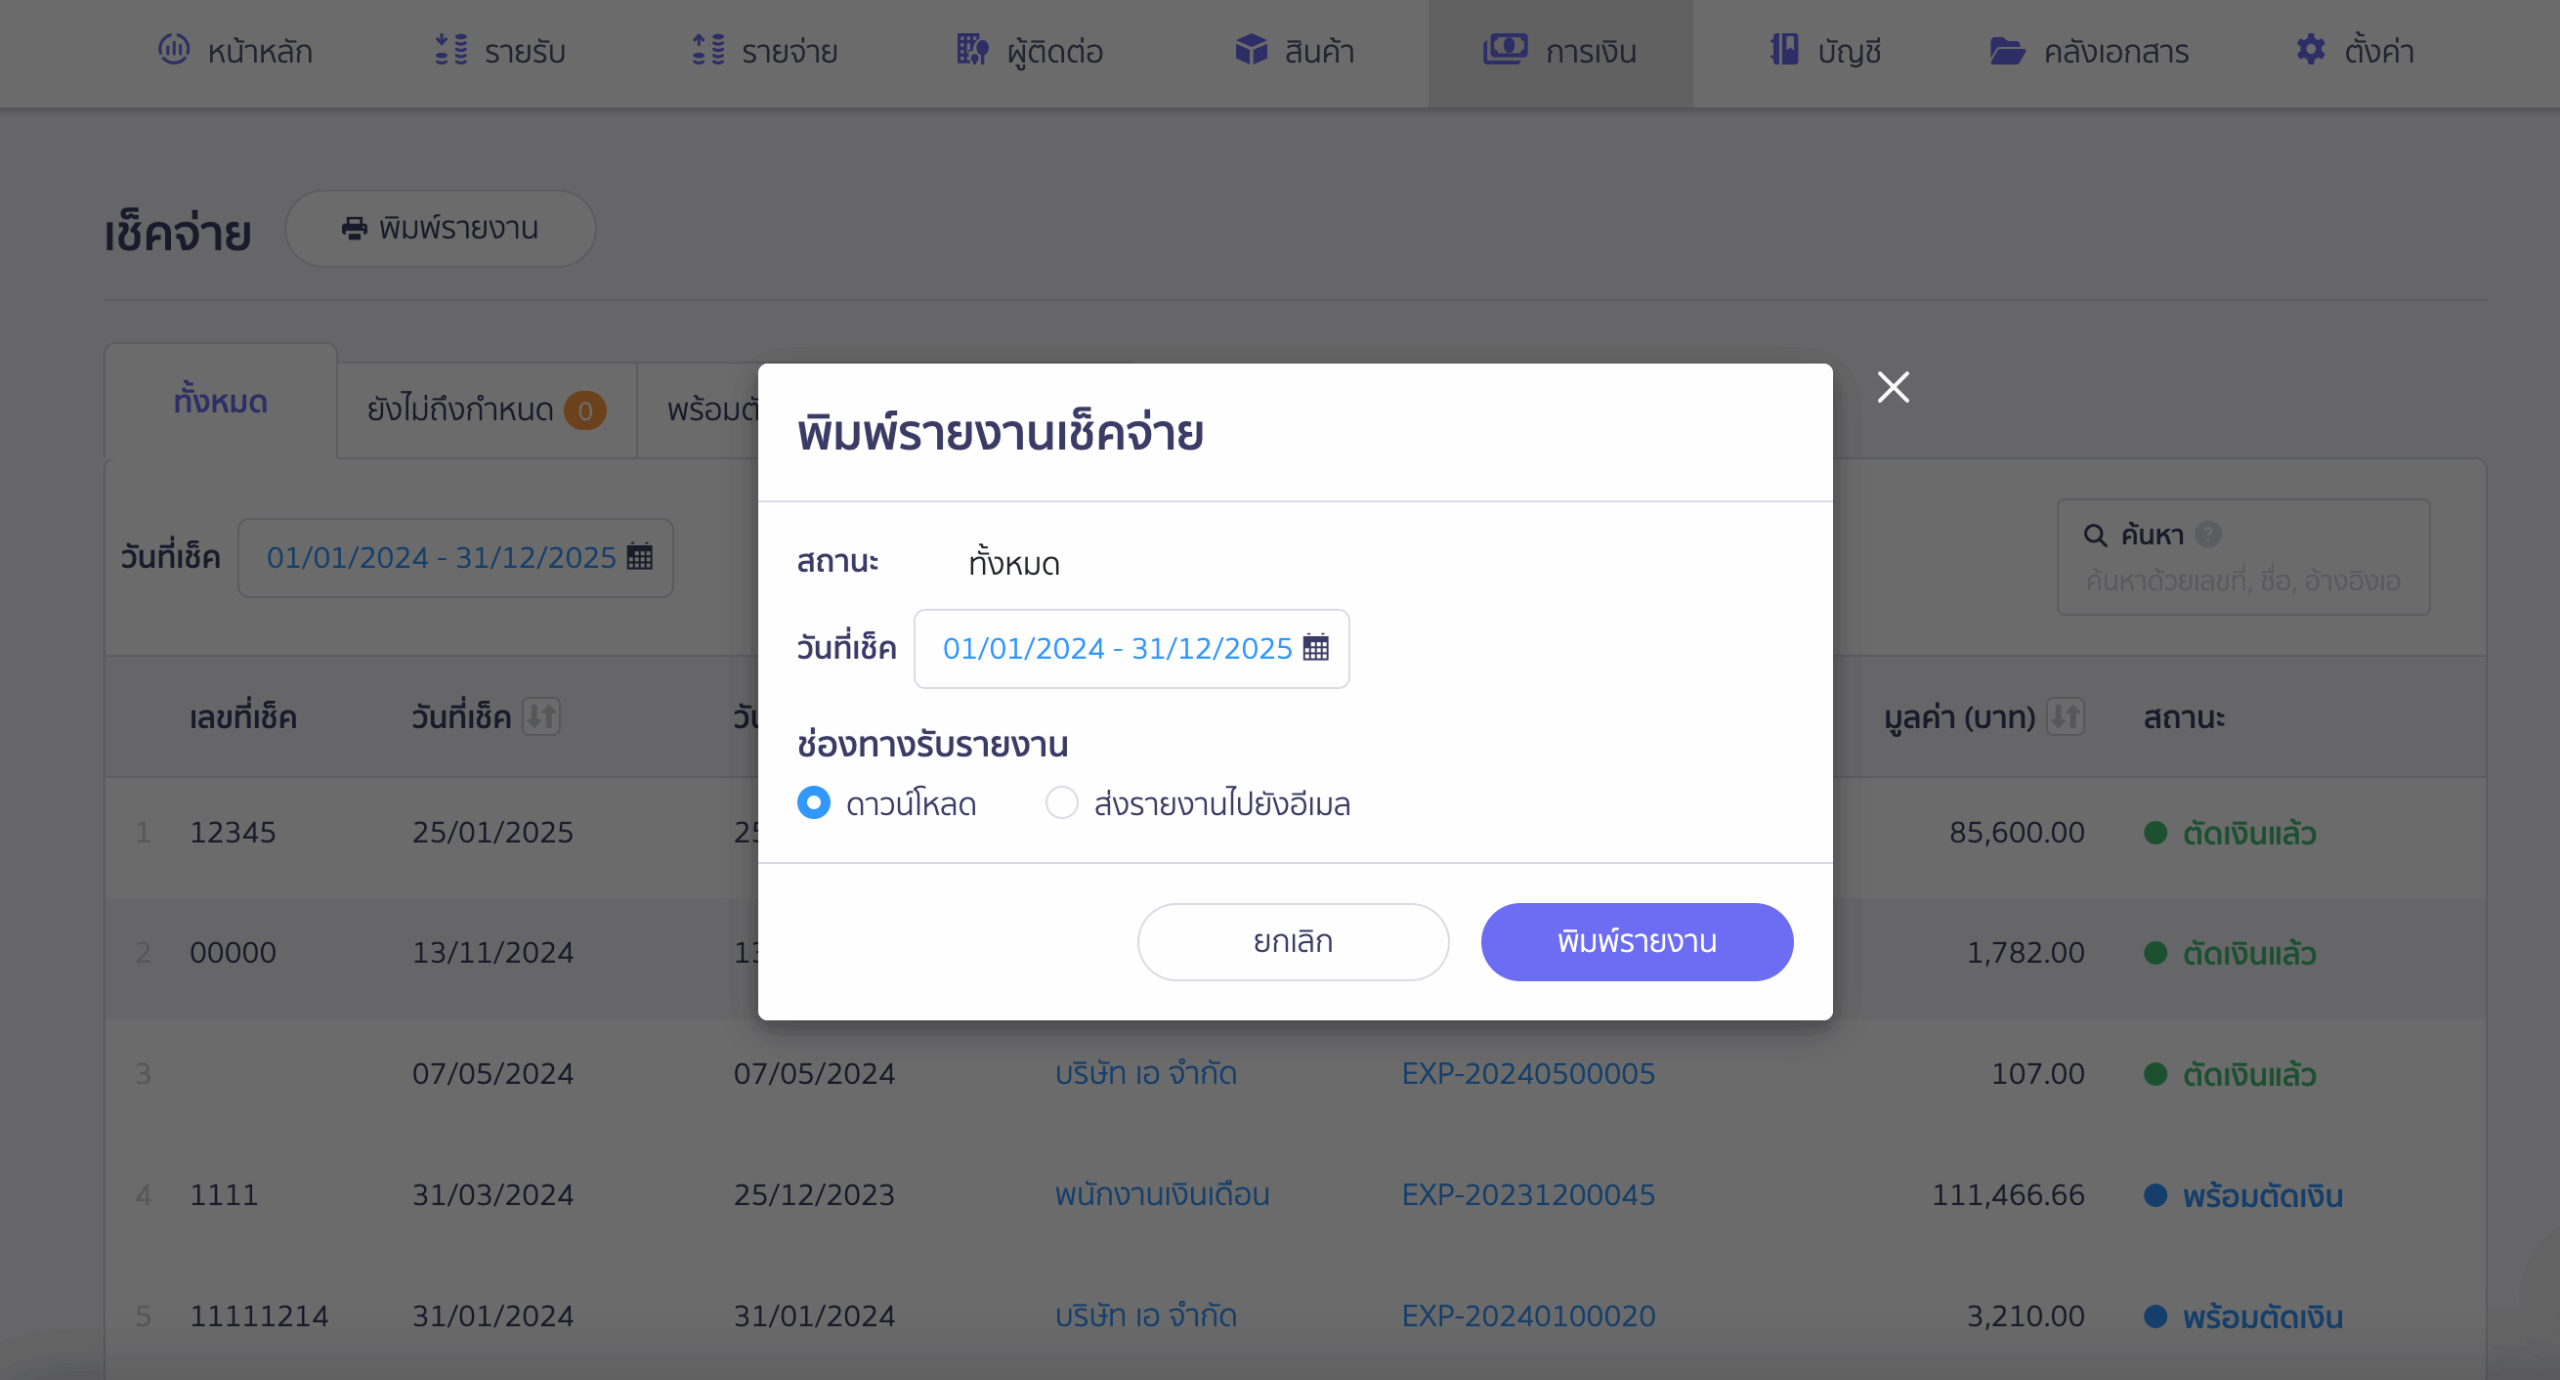Click the money icon beside การเงิน

1505,48
